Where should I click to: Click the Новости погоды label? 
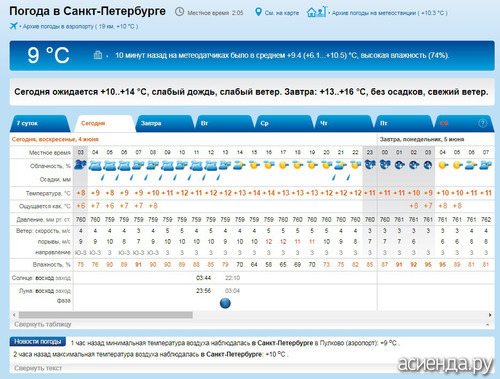pos(38,342)
